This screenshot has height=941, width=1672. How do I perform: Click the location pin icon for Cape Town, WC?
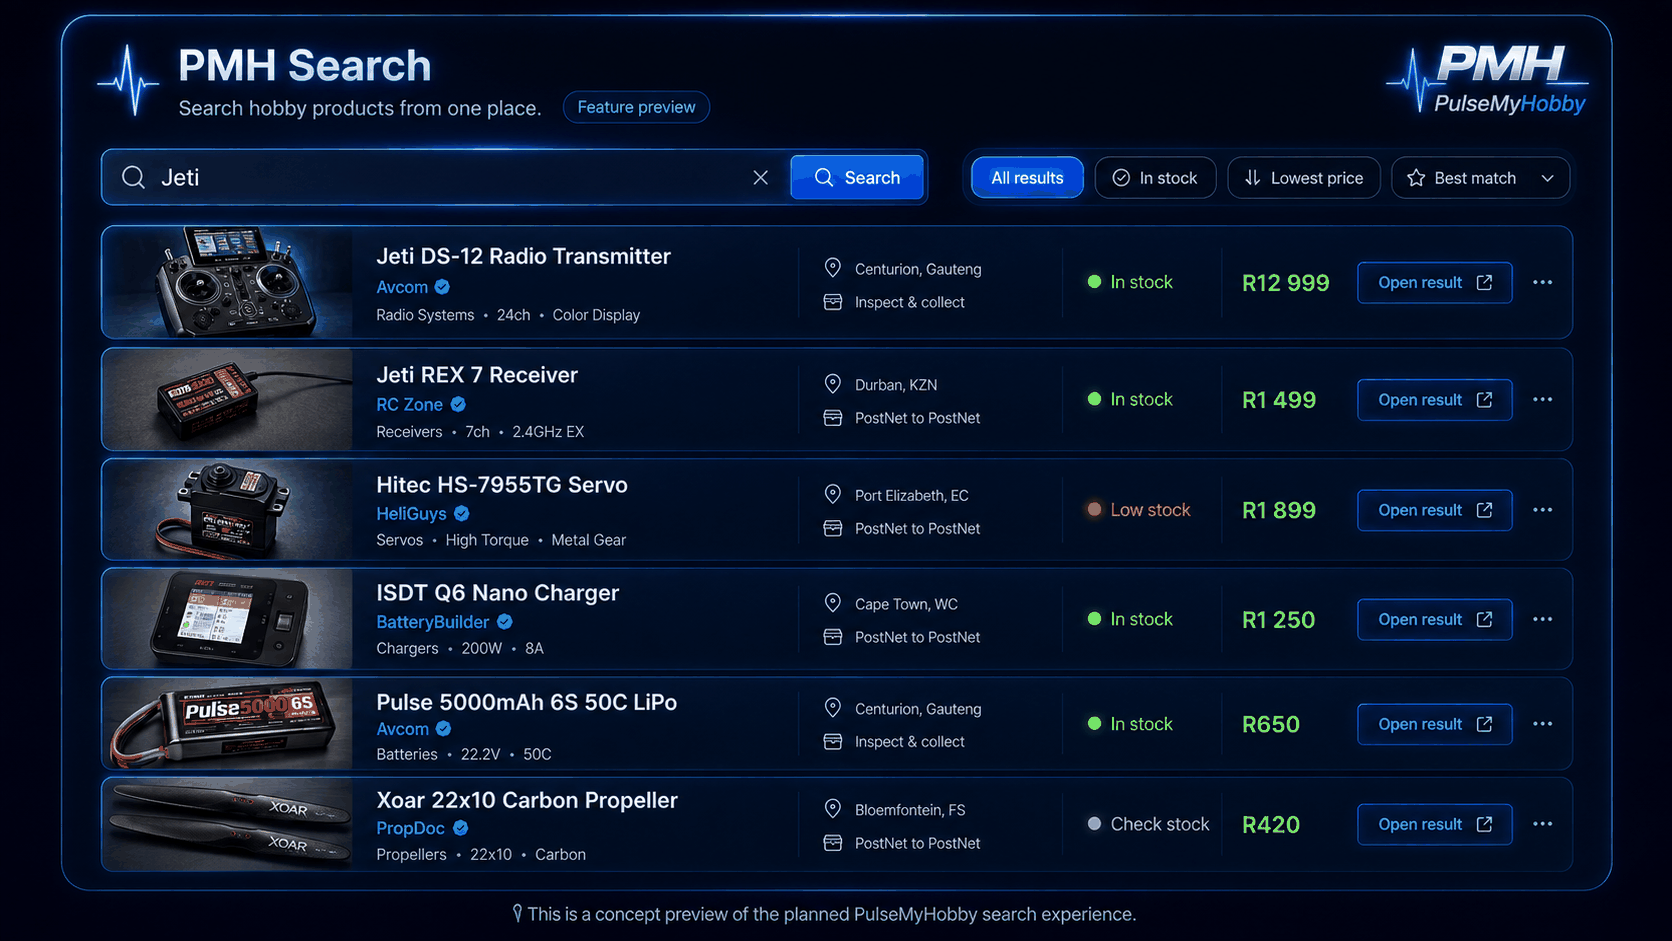click(x=832, y=603)
